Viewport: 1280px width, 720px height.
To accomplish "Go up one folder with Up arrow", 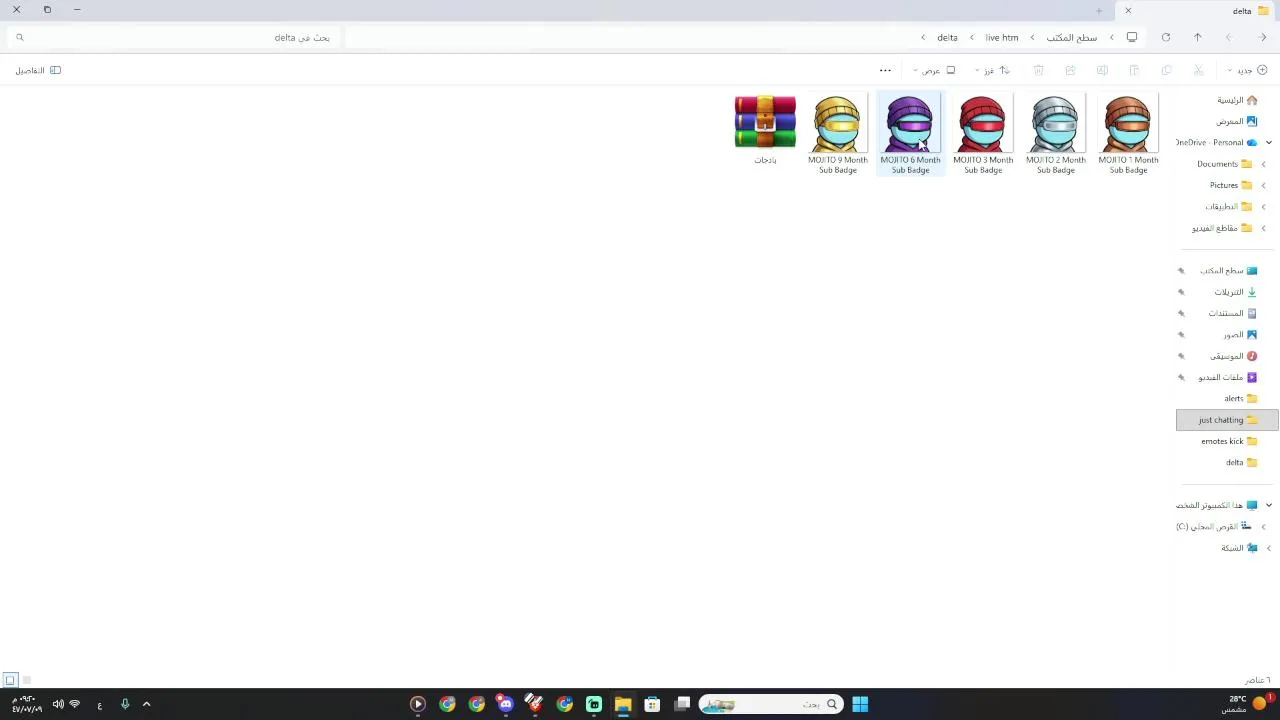I will [x=1197, y=37].
